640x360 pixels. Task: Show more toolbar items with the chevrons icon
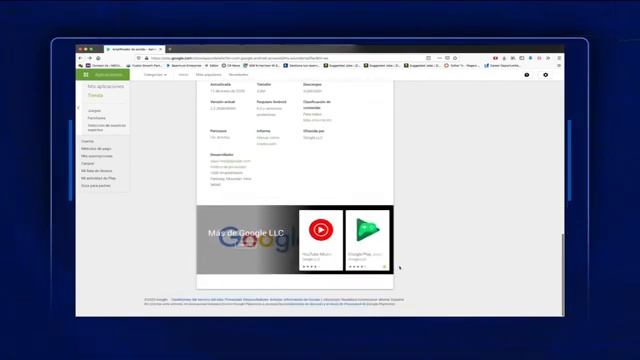[x=549, y=58]
